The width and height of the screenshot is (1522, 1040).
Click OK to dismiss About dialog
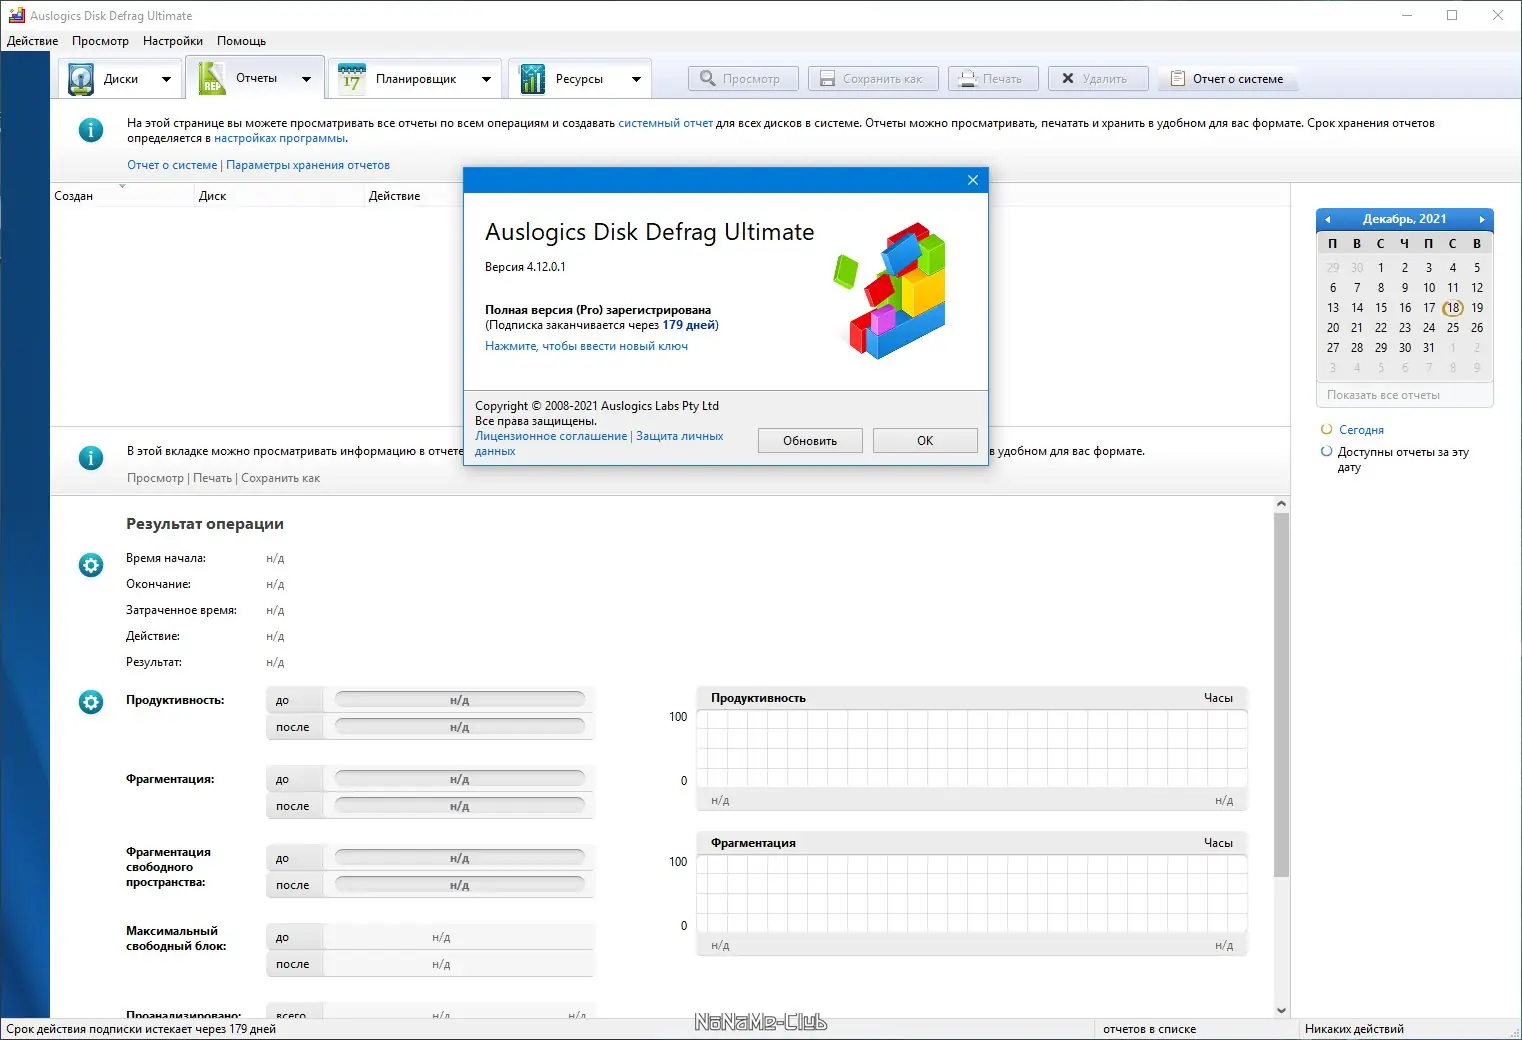(x=925, y=441)
